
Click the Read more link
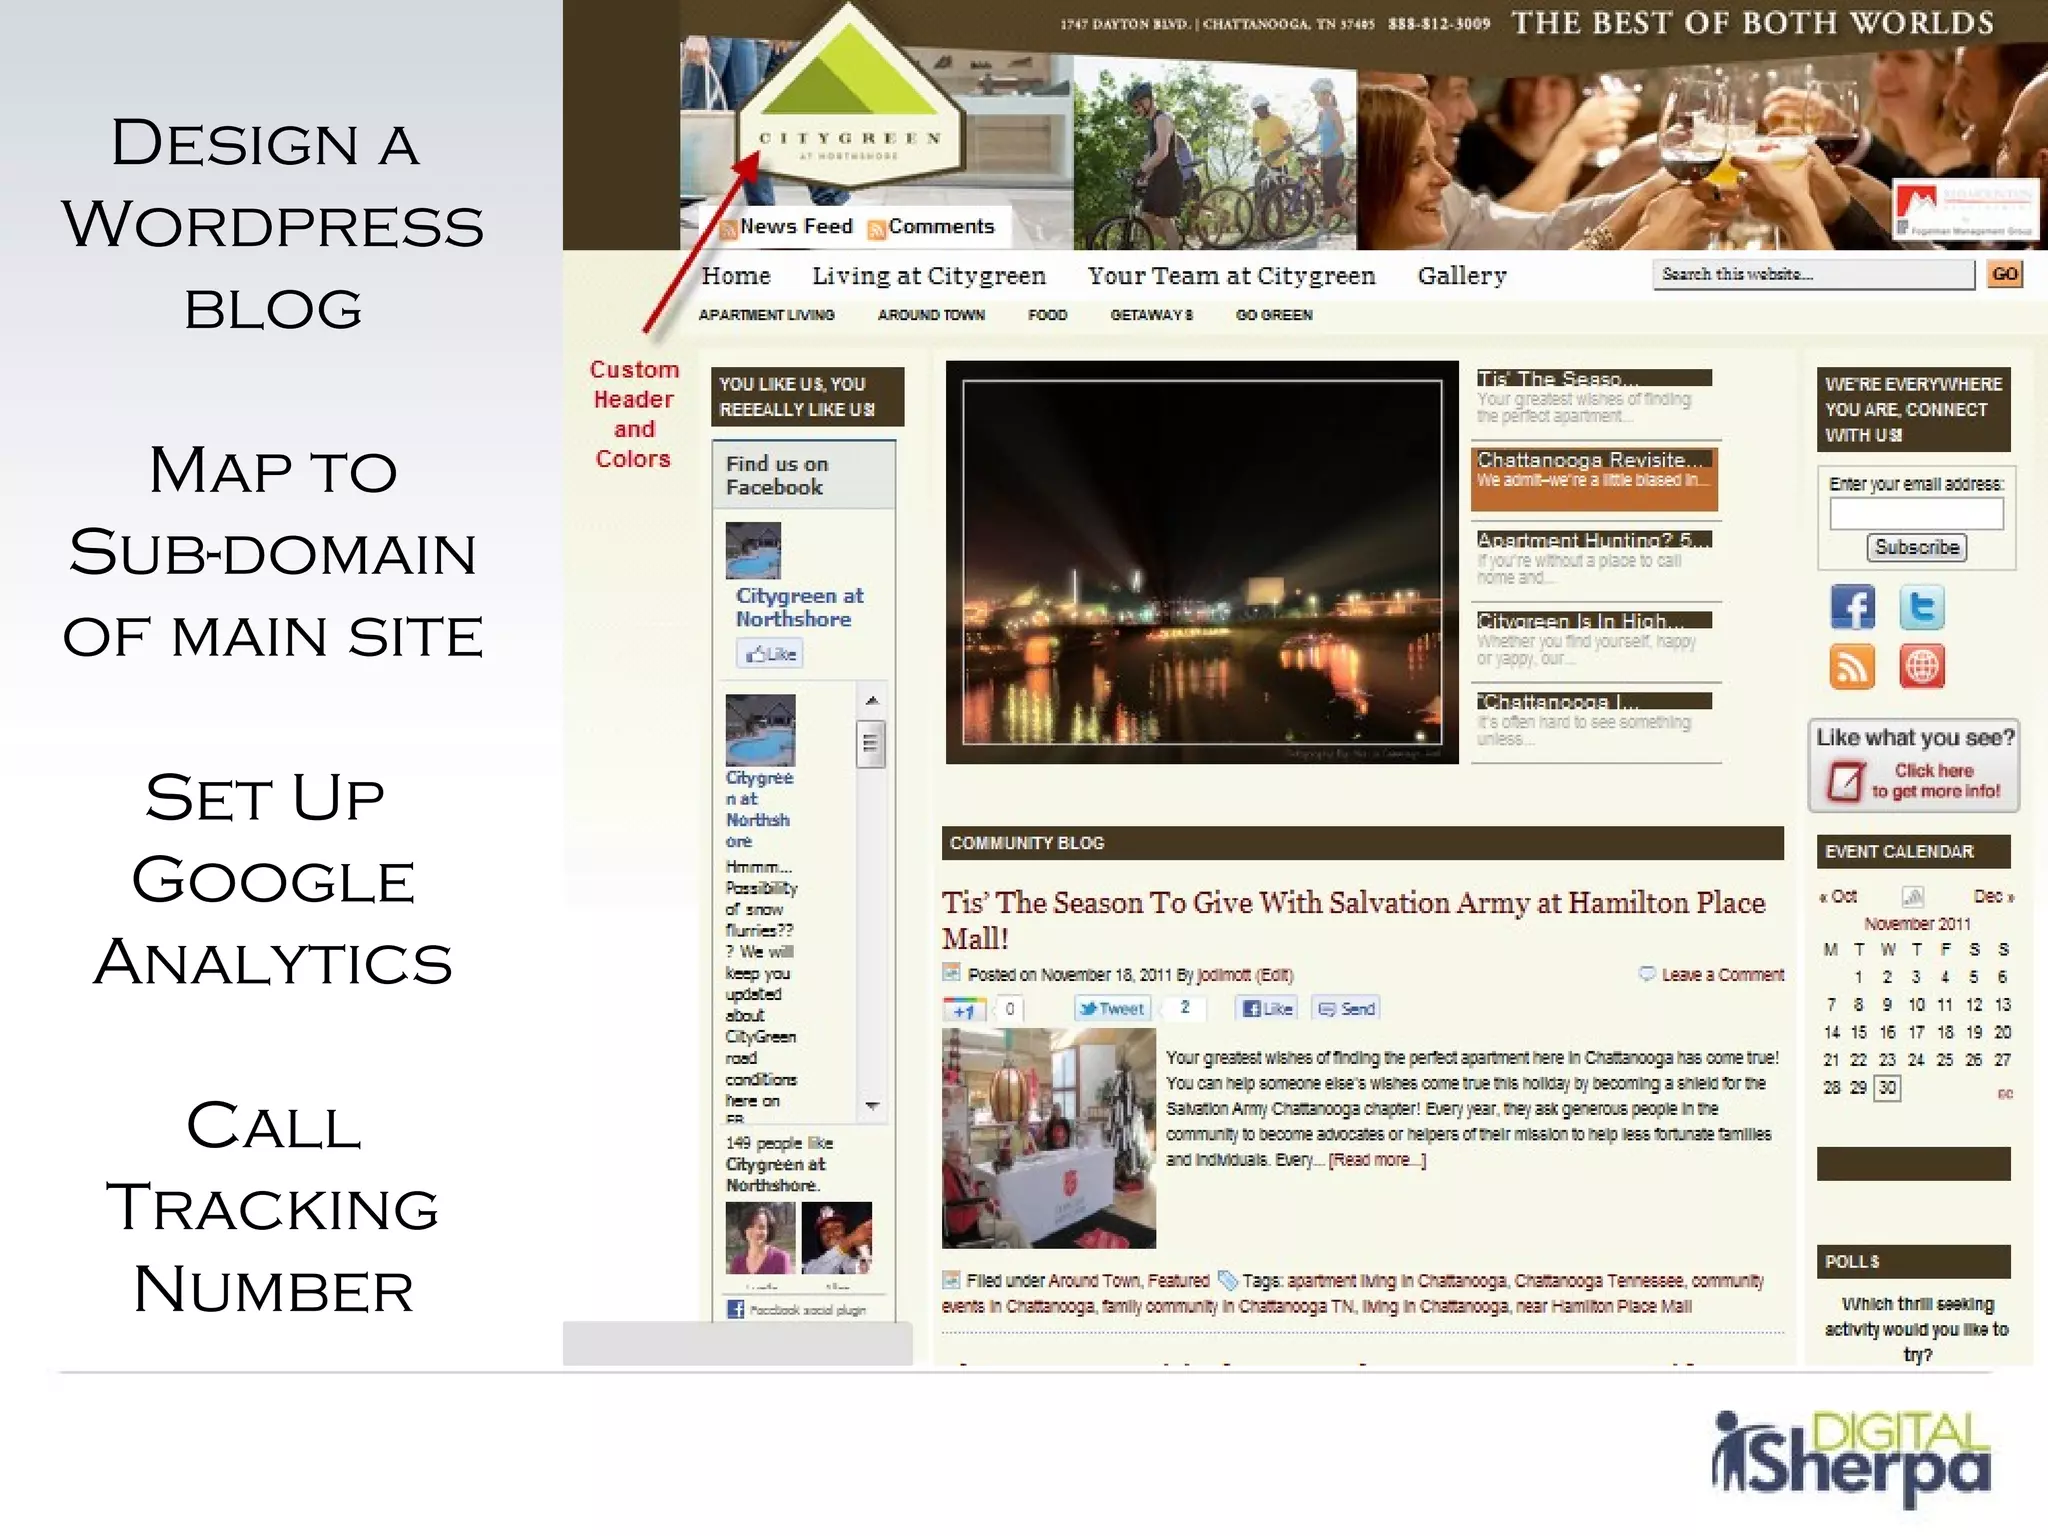1377,1160
